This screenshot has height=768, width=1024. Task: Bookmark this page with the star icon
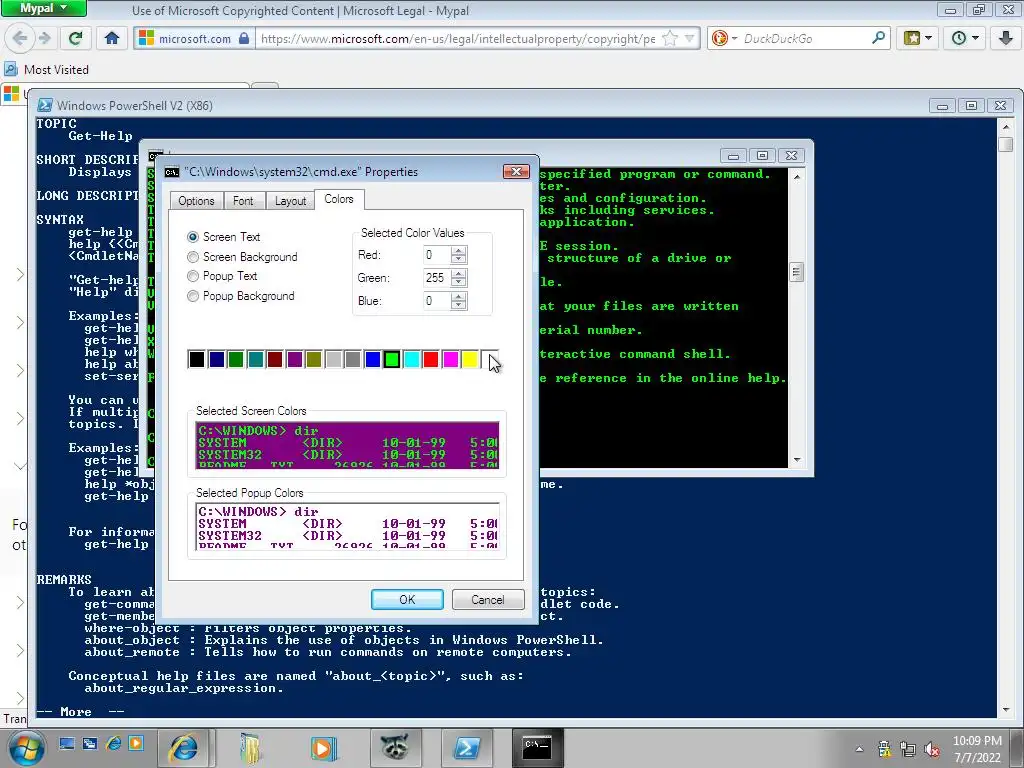coord(670,39)
